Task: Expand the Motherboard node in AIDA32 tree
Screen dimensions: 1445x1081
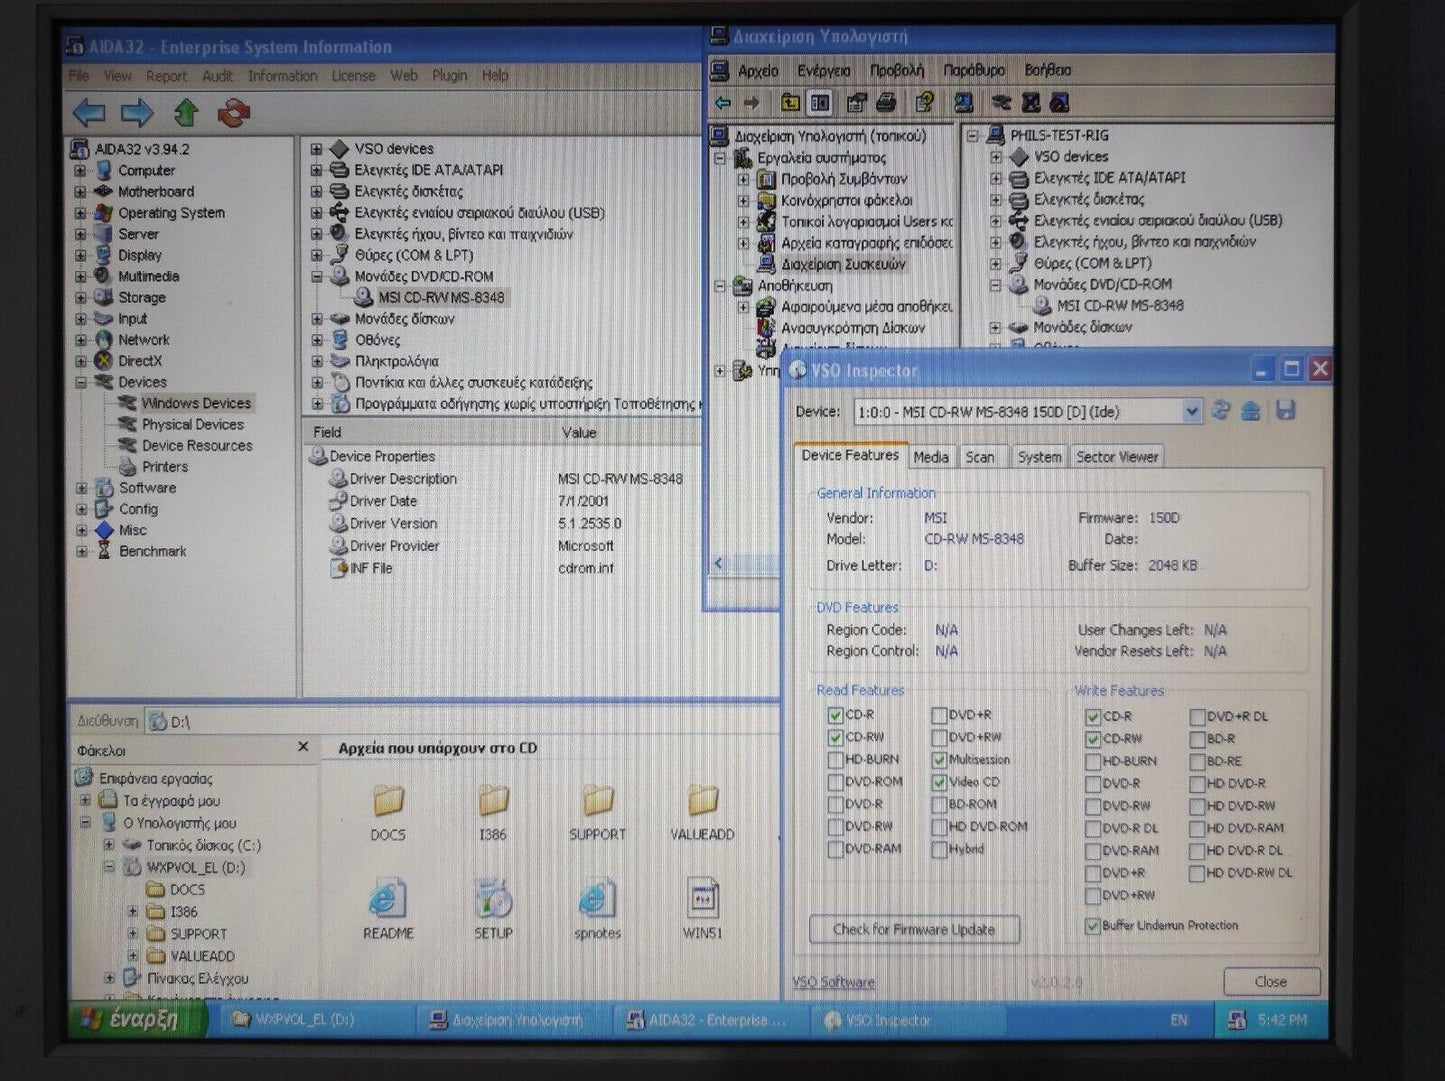Action: pyautogui.click(x=81, y=192)
